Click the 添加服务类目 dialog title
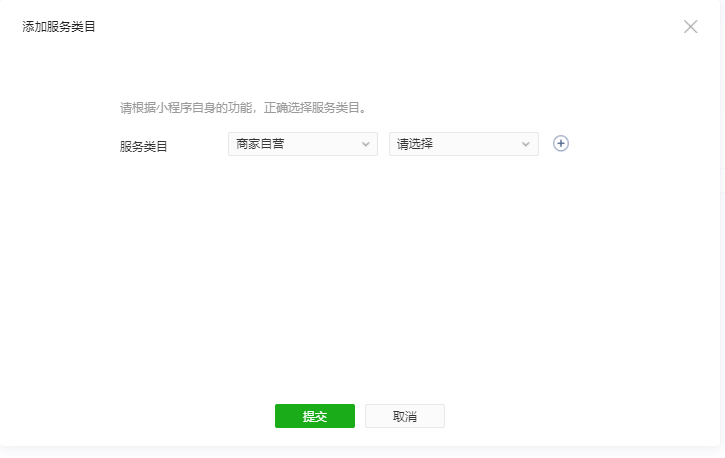The width and height of the screenshot is (725, 458). pos(59,27)
